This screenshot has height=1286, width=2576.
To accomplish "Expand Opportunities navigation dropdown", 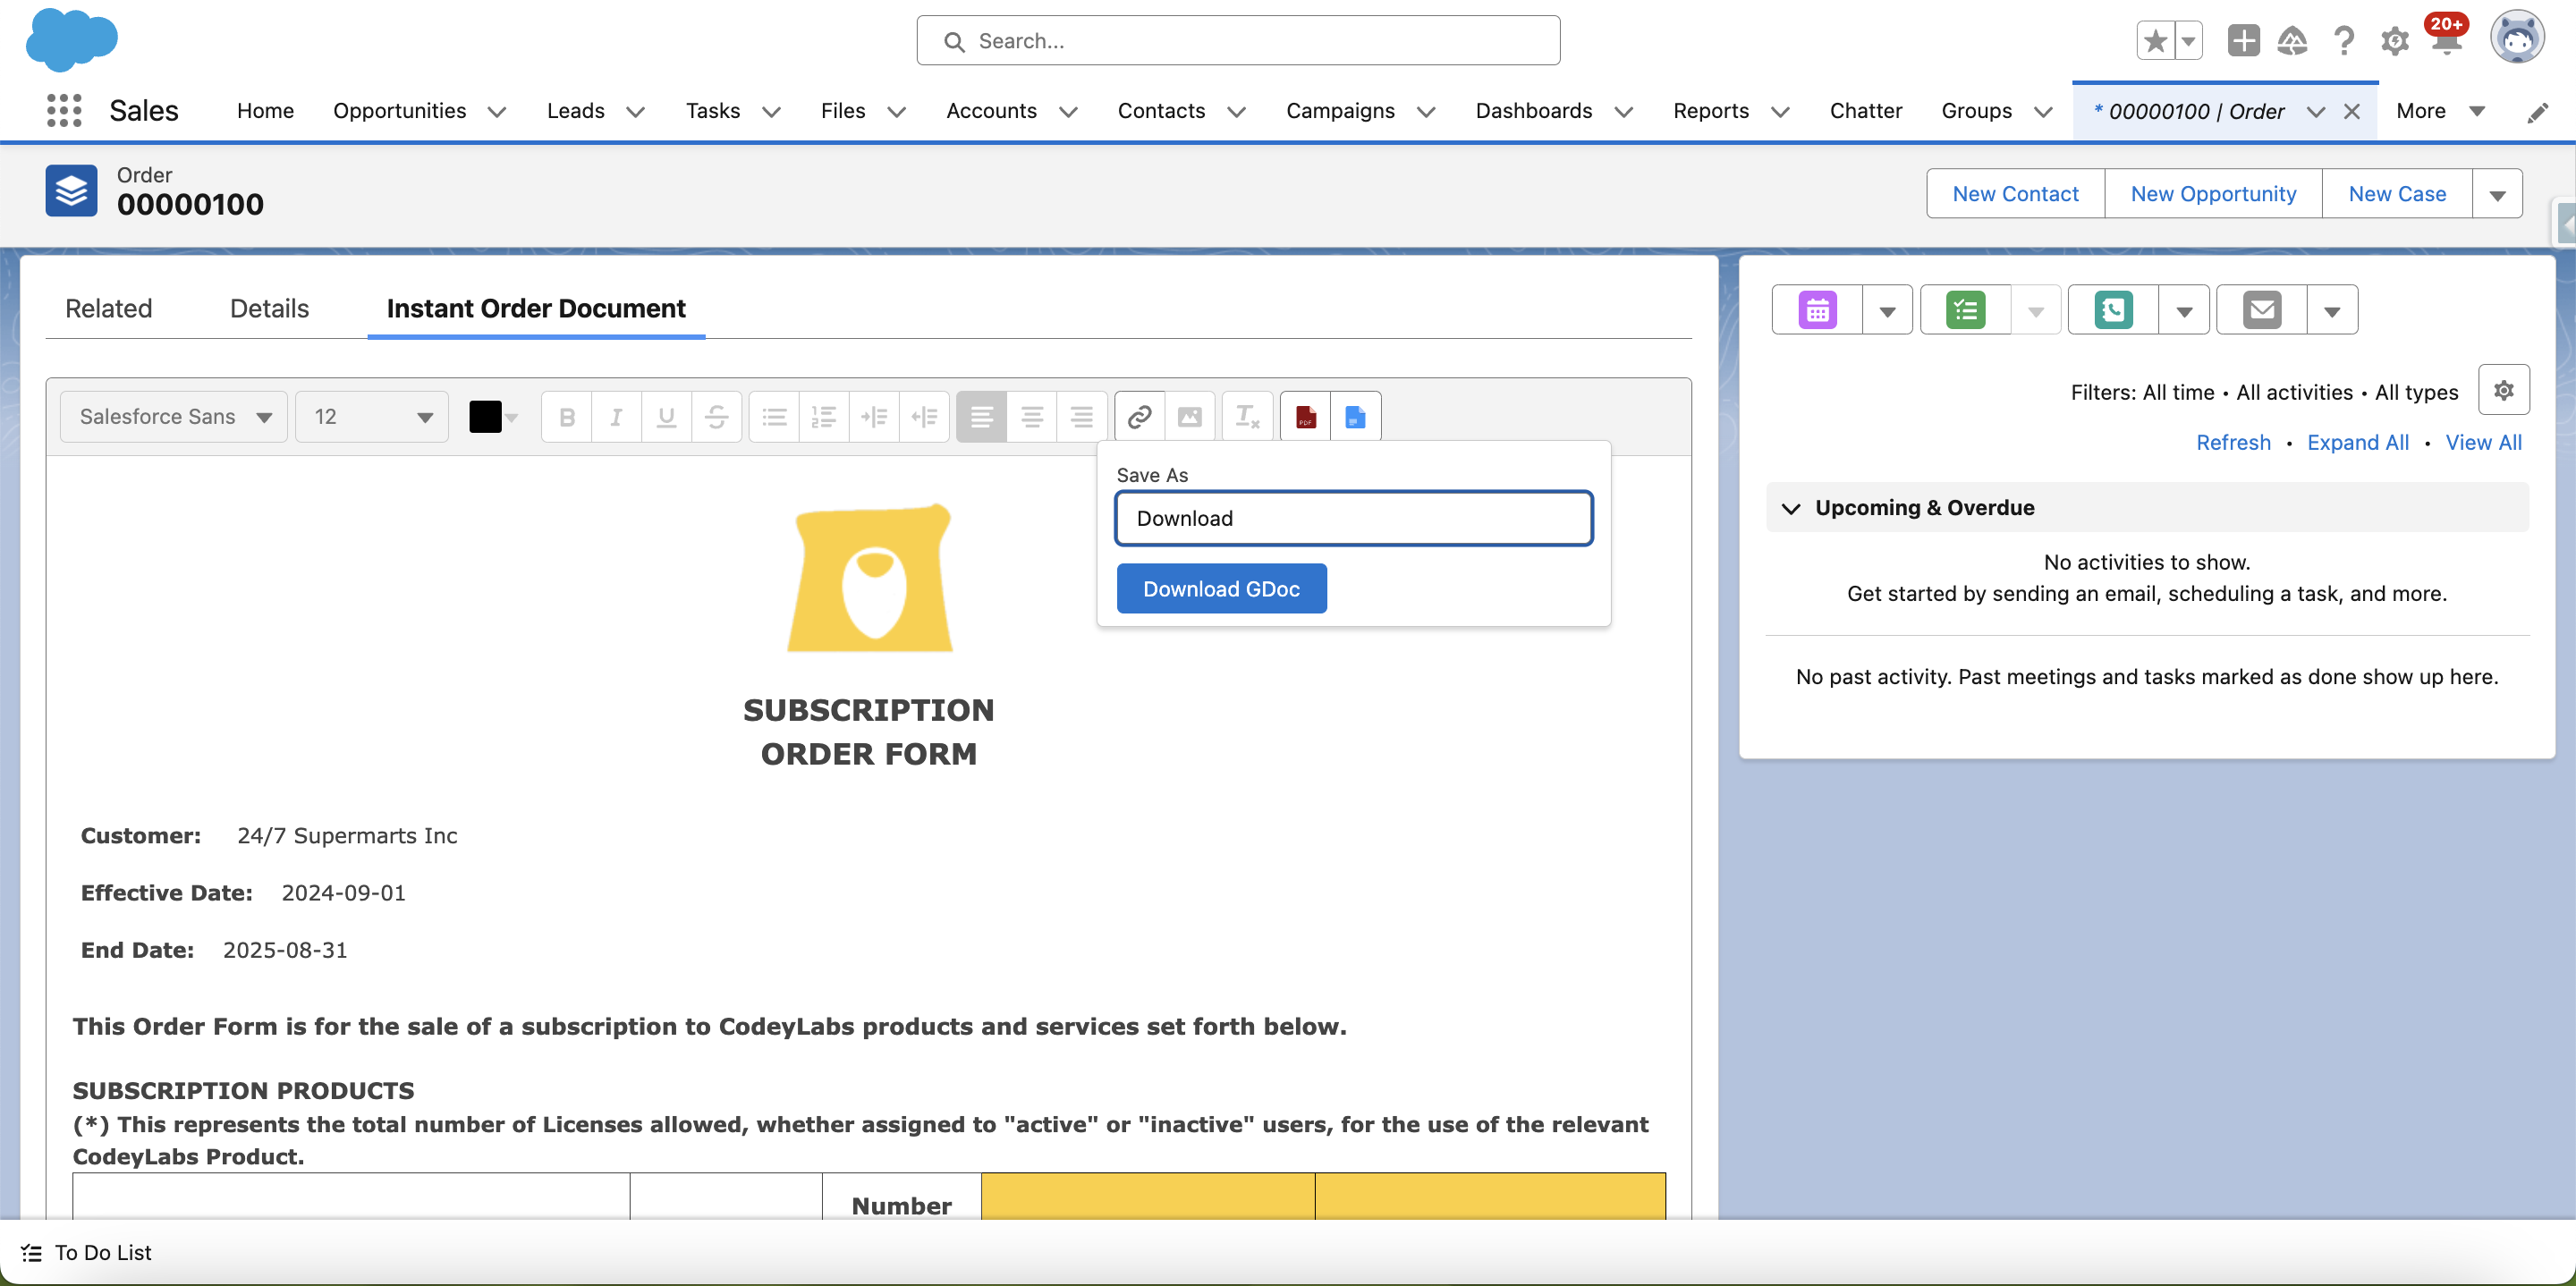I will point(497,112).
